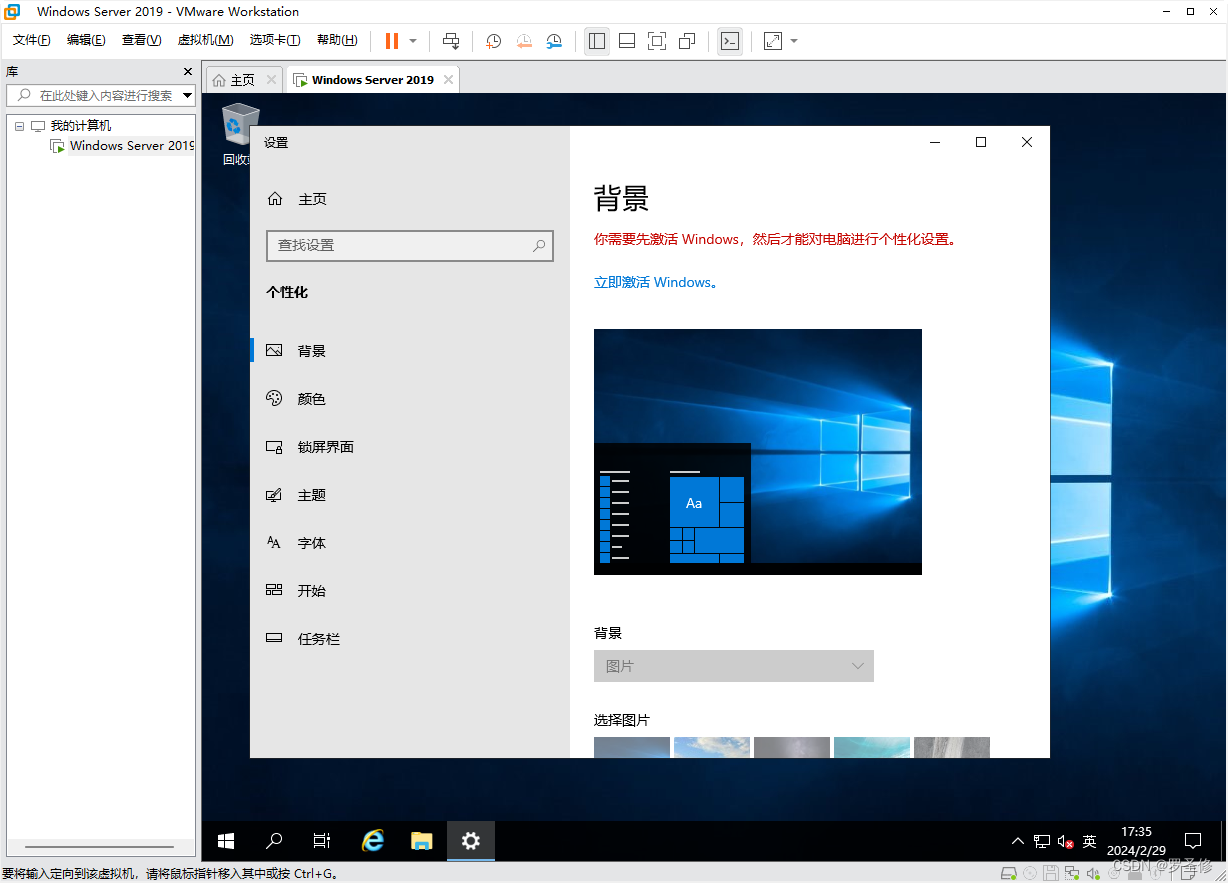Click the hard disk status icon in VMware

point(1009,873)
